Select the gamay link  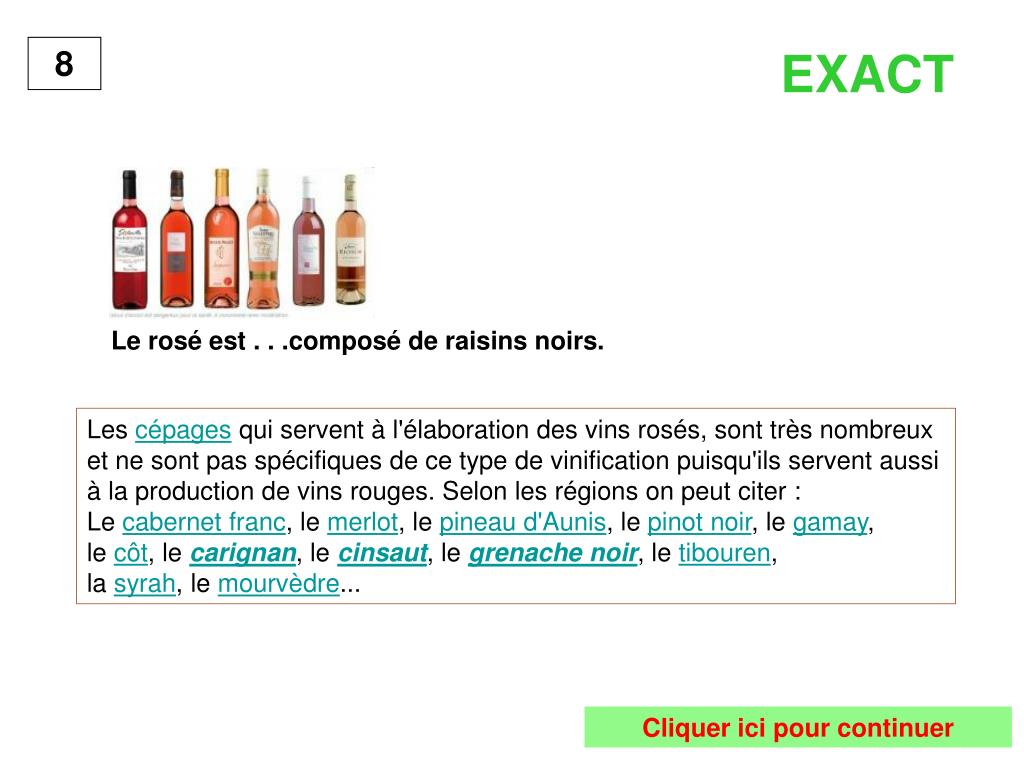[831, 522]
